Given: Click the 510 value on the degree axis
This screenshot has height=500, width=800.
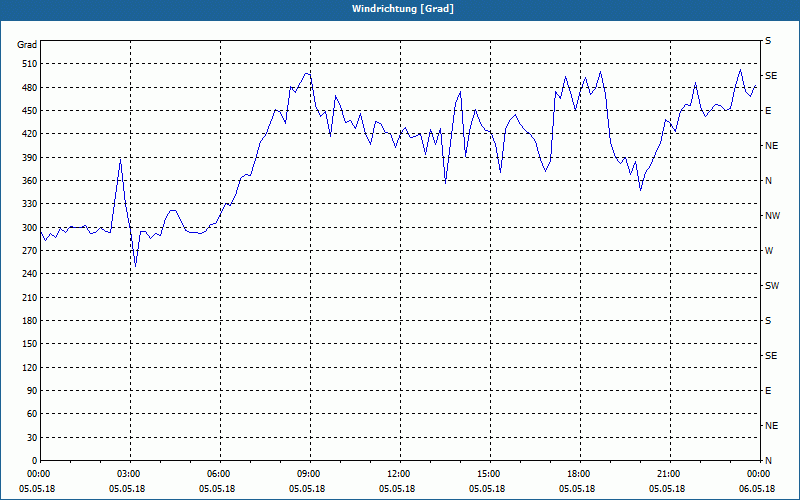Looking at the screenshot, I should coord(30,64).
